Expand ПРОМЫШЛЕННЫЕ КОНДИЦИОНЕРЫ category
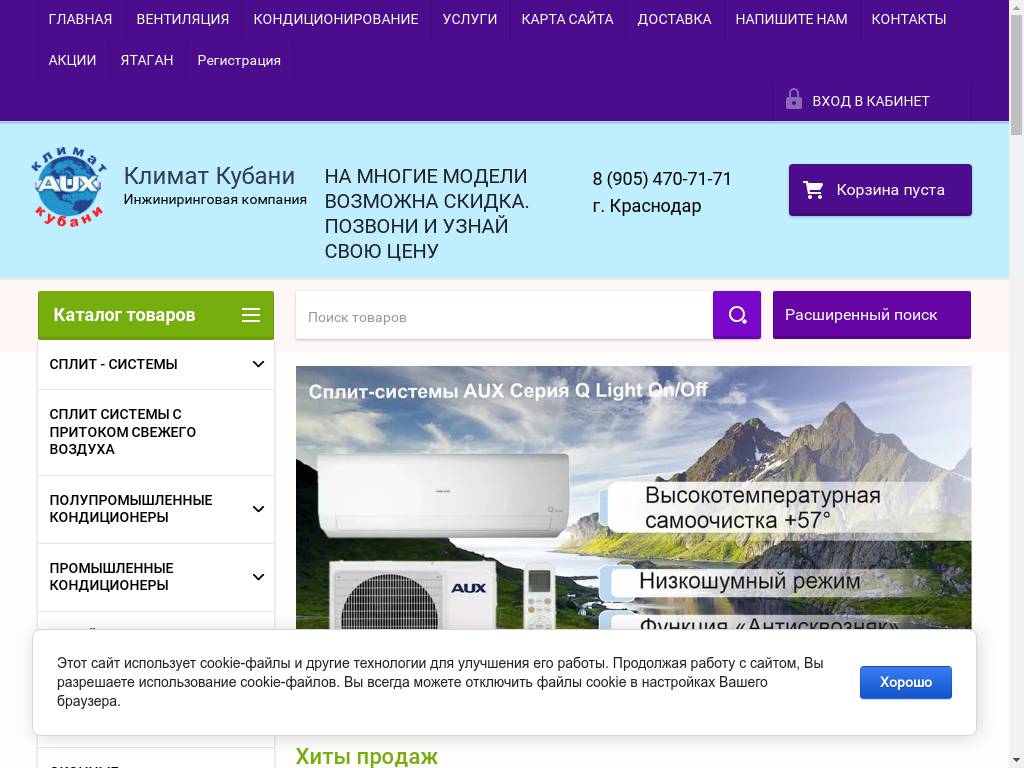Image resolution: width=1024 pixels, height=768 pixels. pyautogui.click(x=258, y=576)
